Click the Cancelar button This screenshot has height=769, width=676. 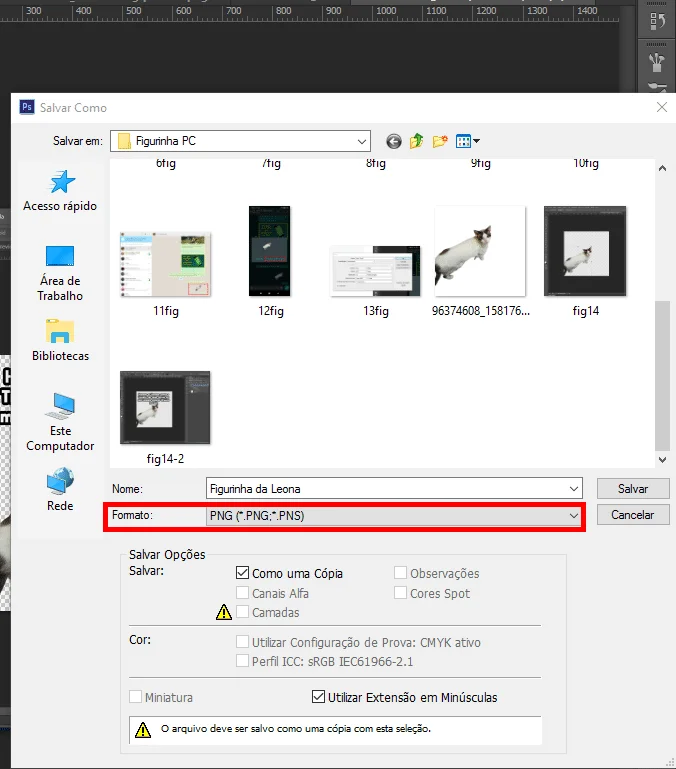click(x=632, y=515)
